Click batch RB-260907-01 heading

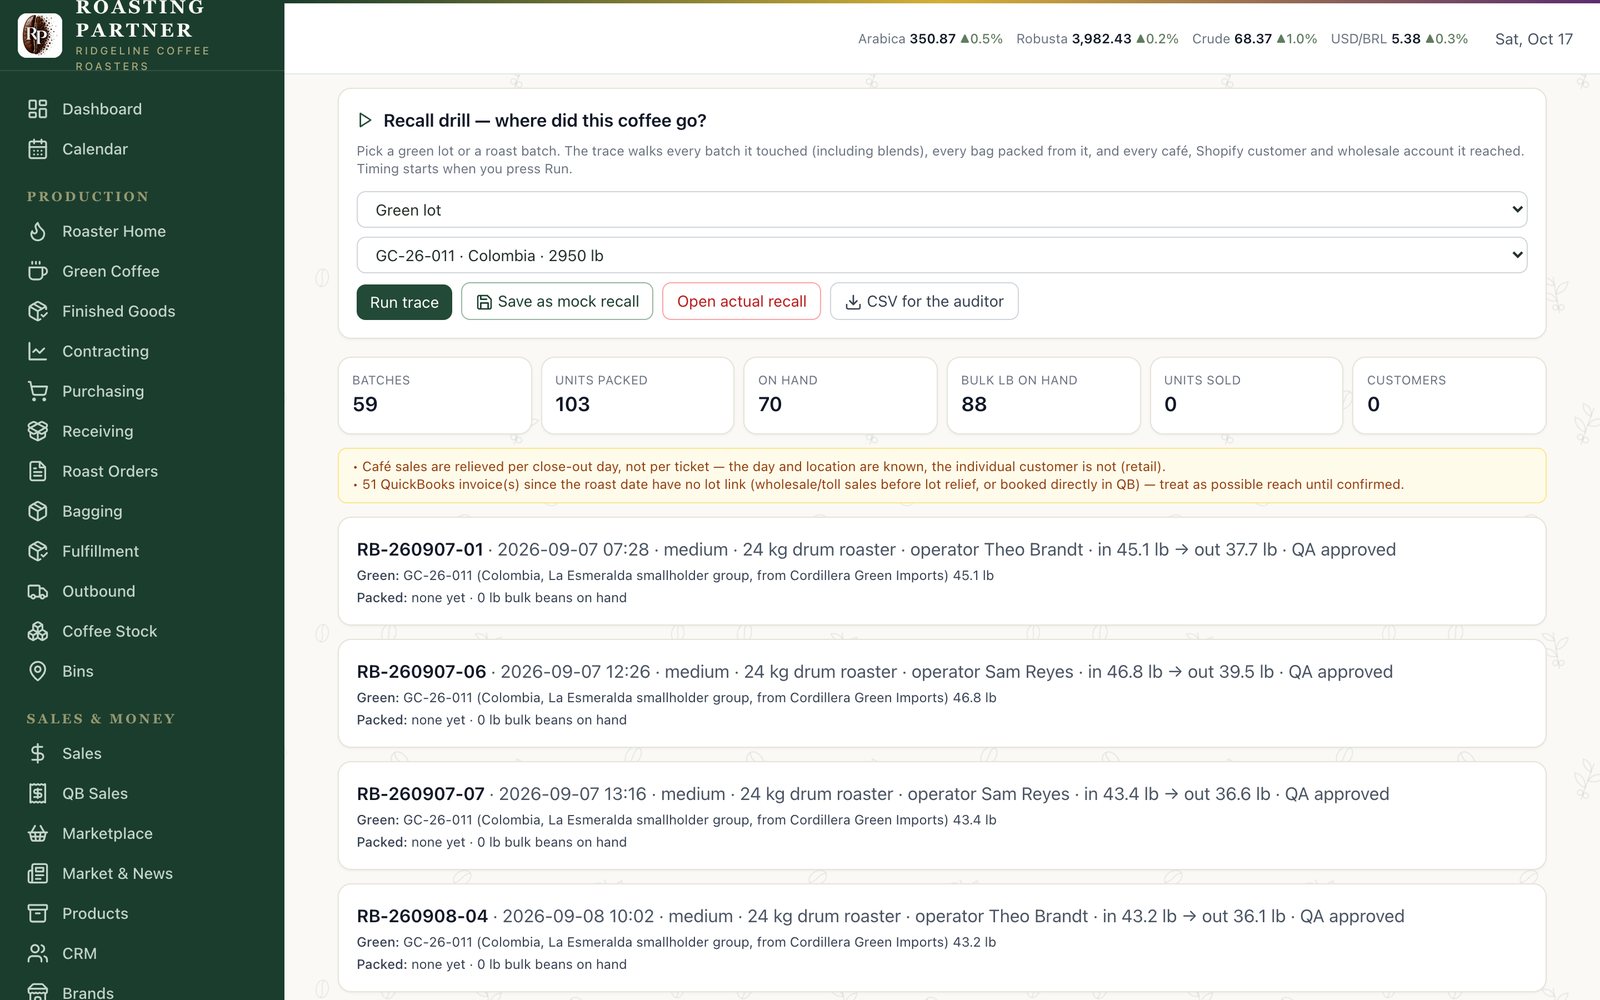pos(420,549)
